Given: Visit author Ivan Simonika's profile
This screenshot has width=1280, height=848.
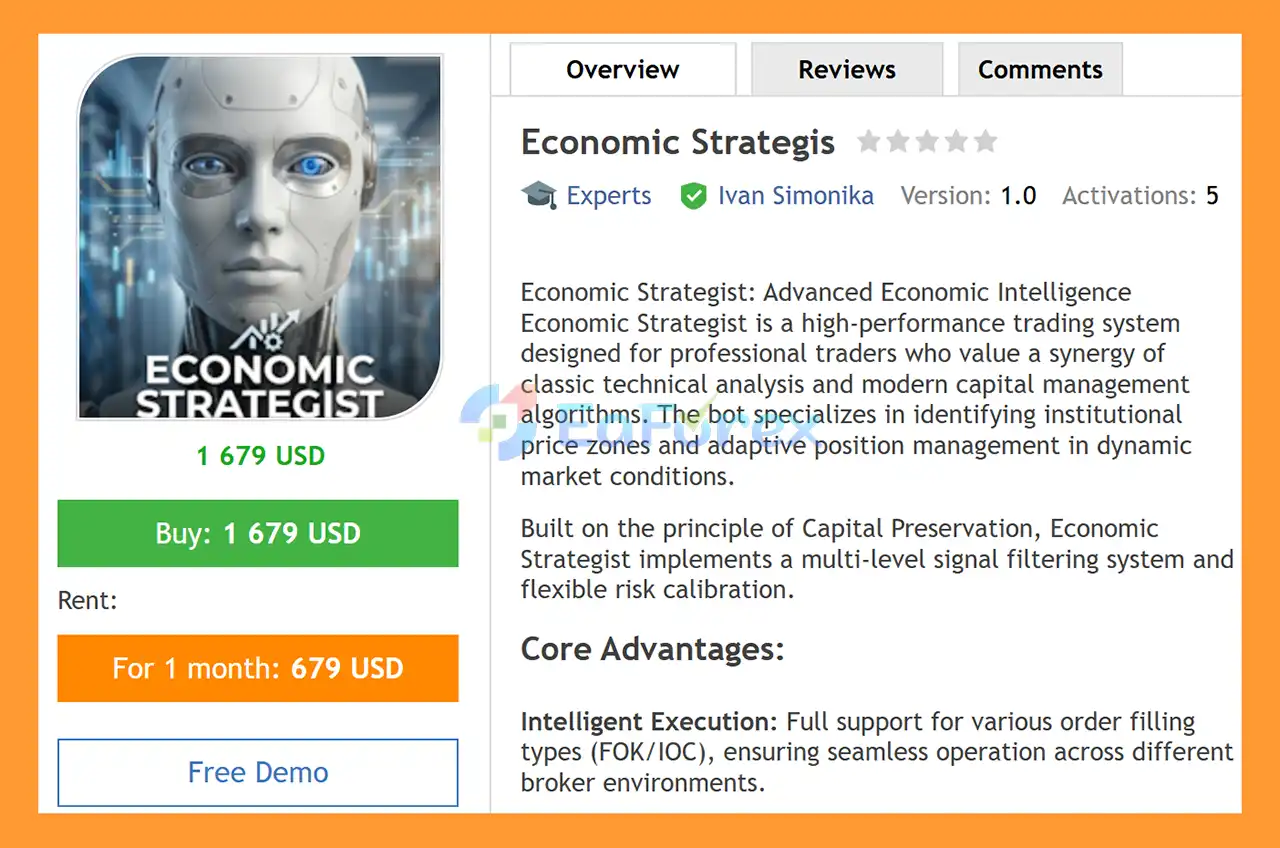Looking at the screenshot, I should [x=795, y=196].
